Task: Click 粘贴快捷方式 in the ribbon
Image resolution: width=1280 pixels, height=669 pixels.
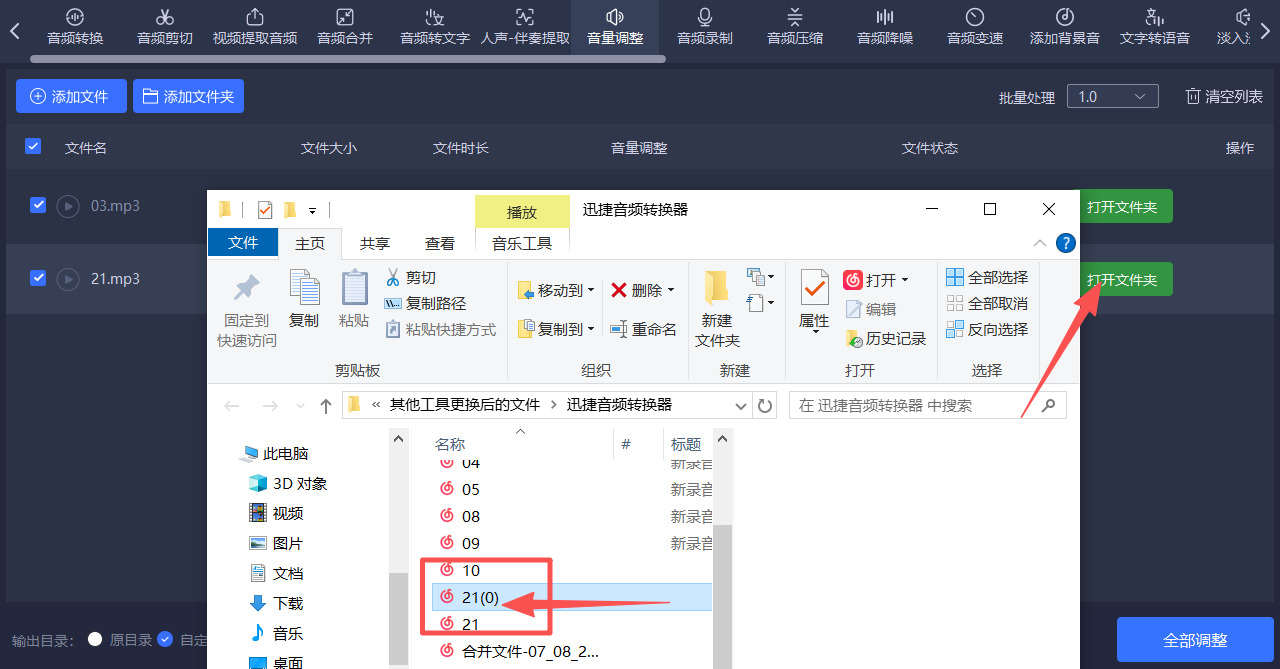Action: (x=440, y=329)
